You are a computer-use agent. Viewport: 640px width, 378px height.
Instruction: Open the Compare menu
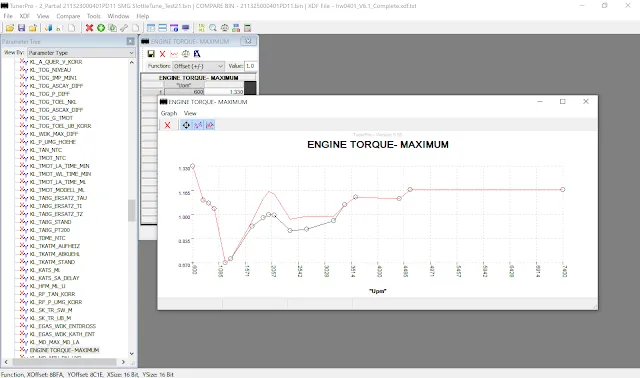point(68,16)
